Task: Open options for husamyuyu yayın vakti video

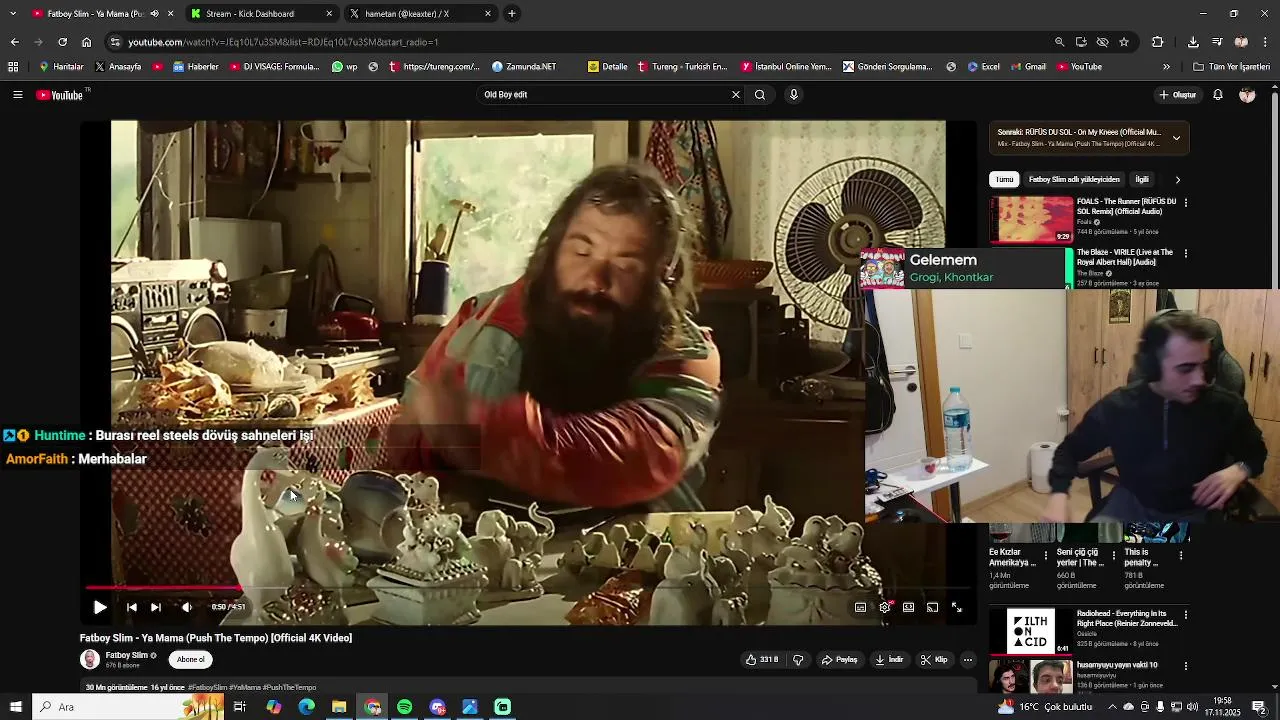Action: [1186, 666]
